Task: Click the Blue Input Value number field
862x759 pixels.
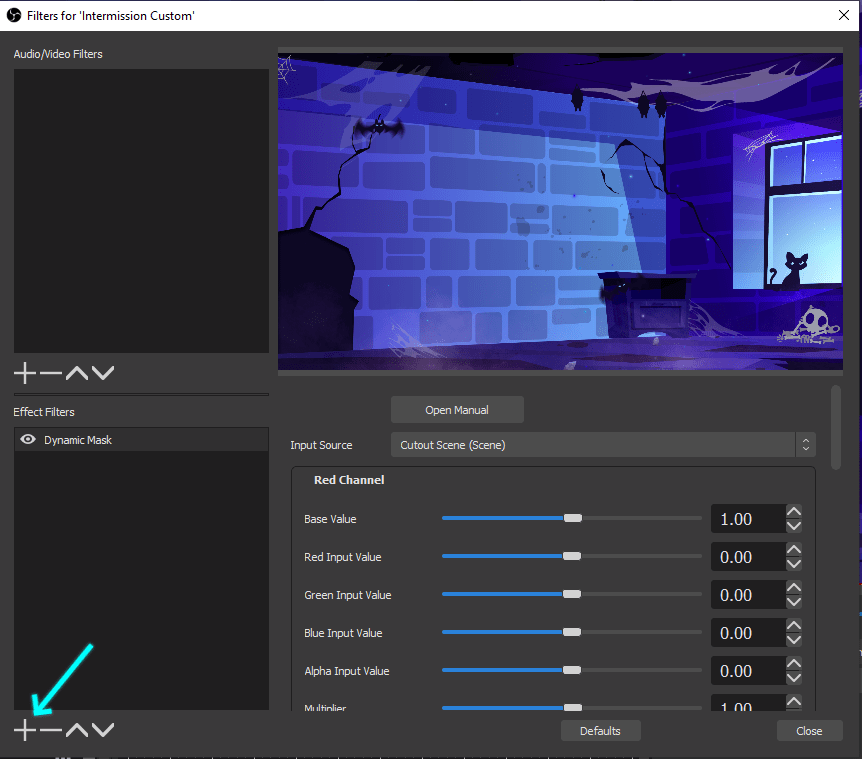Action: pyautogui.click(x=748, y=633)
